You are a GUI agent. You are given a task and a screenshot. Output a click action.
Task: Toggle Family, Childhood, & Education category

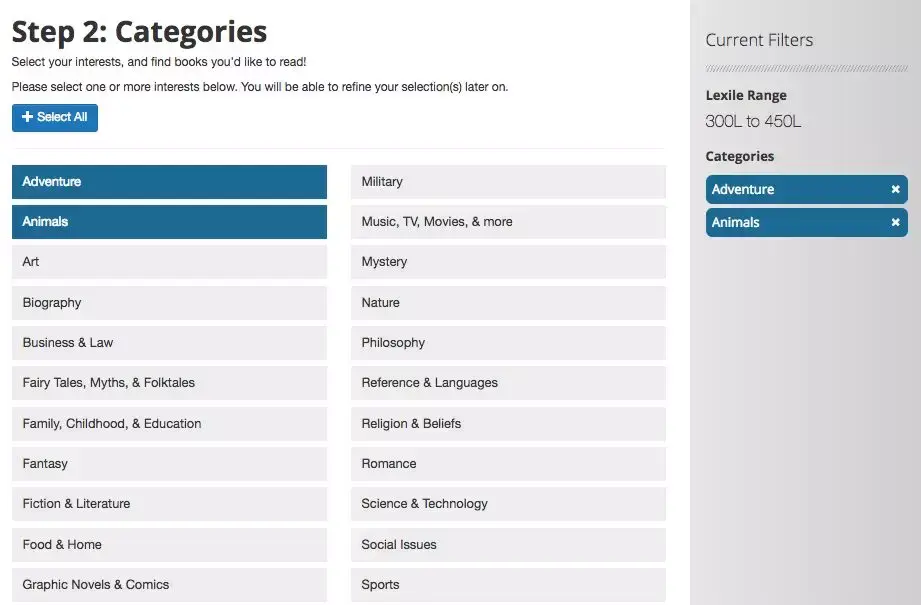tap(169, 424)
